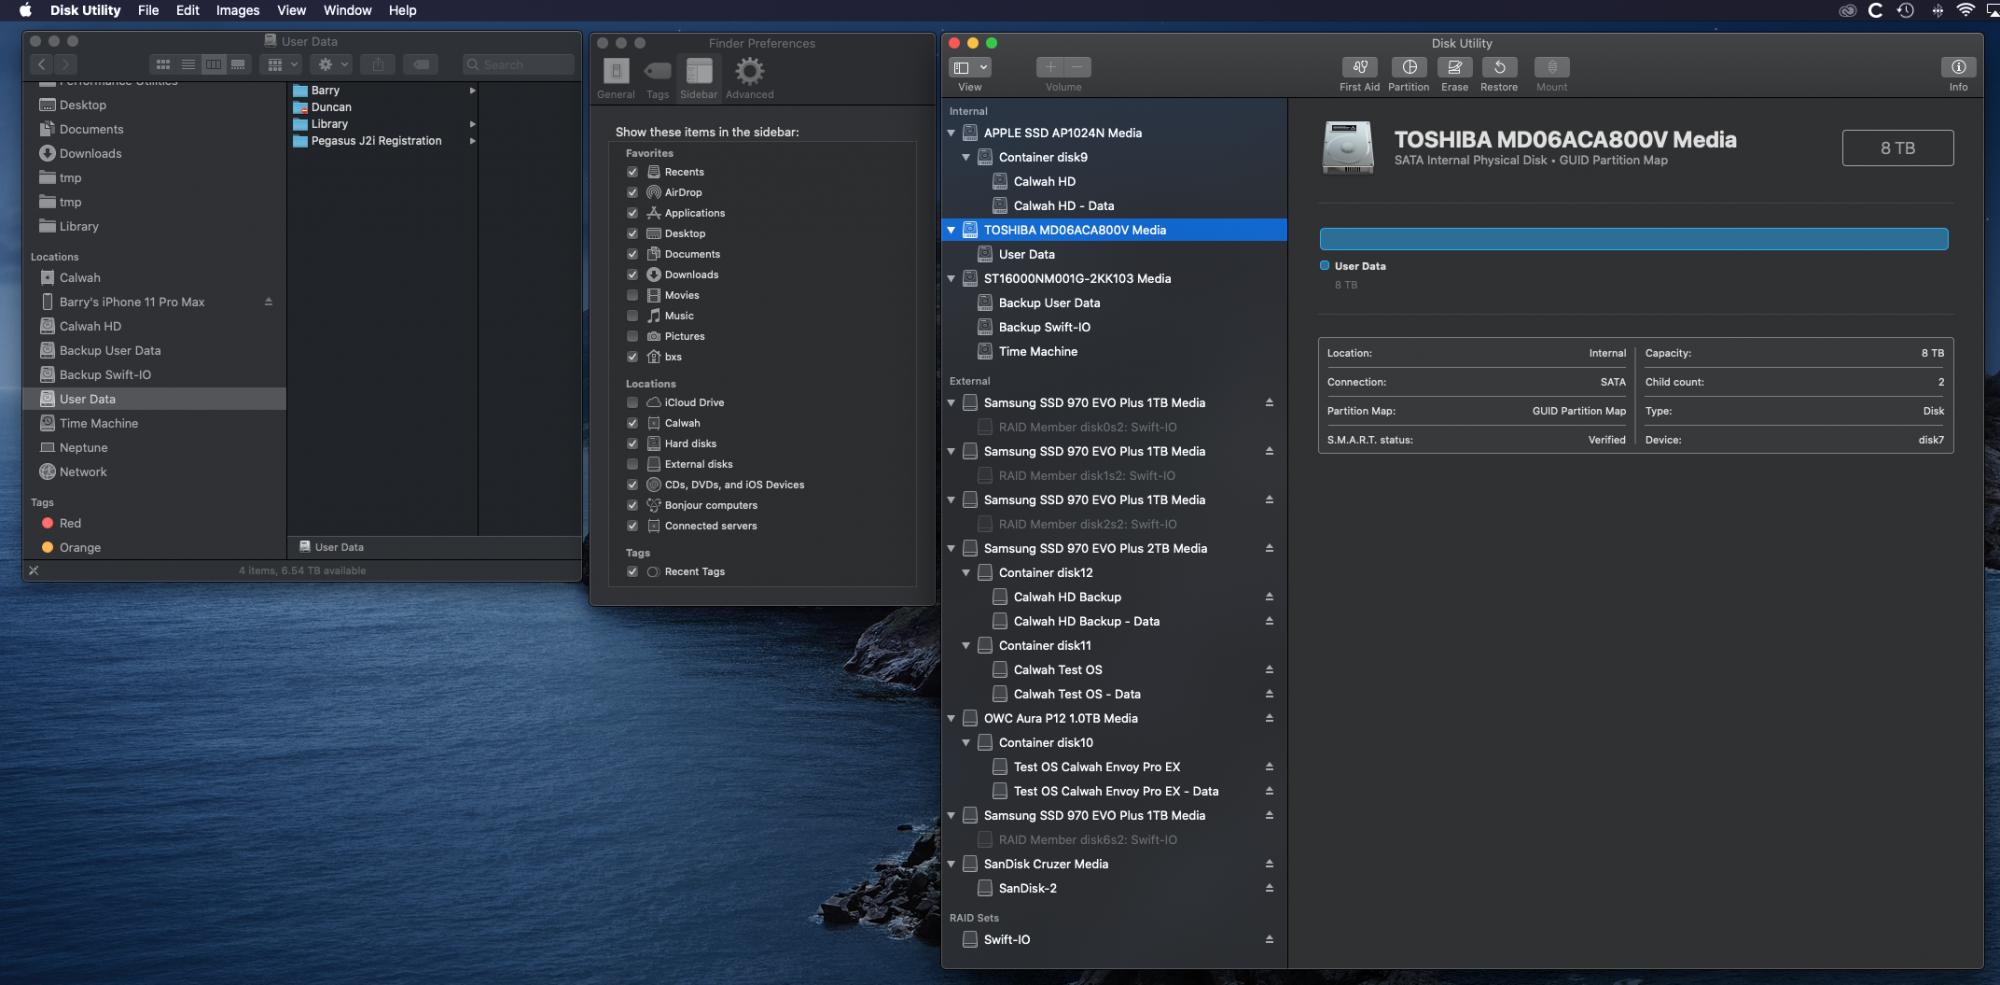
Task: Open the General pane in Finder Preferences
Action: coord(616,78)
